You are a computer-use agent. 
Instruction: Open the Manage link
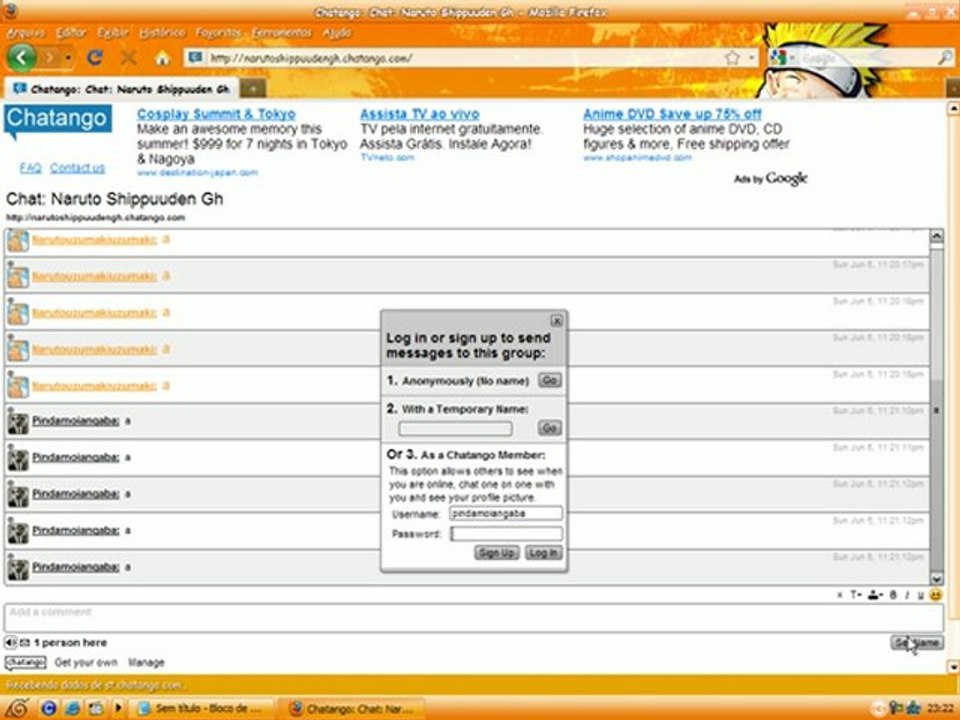[146, 662]
